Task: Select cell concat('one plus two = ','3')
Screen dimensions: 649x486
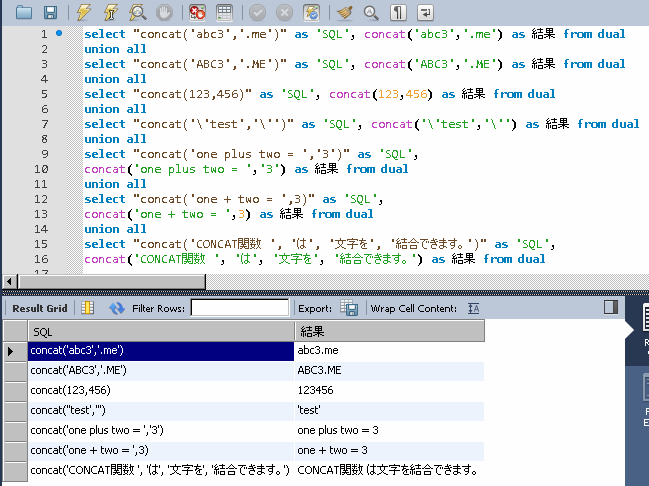Action: tap(161, 430)
